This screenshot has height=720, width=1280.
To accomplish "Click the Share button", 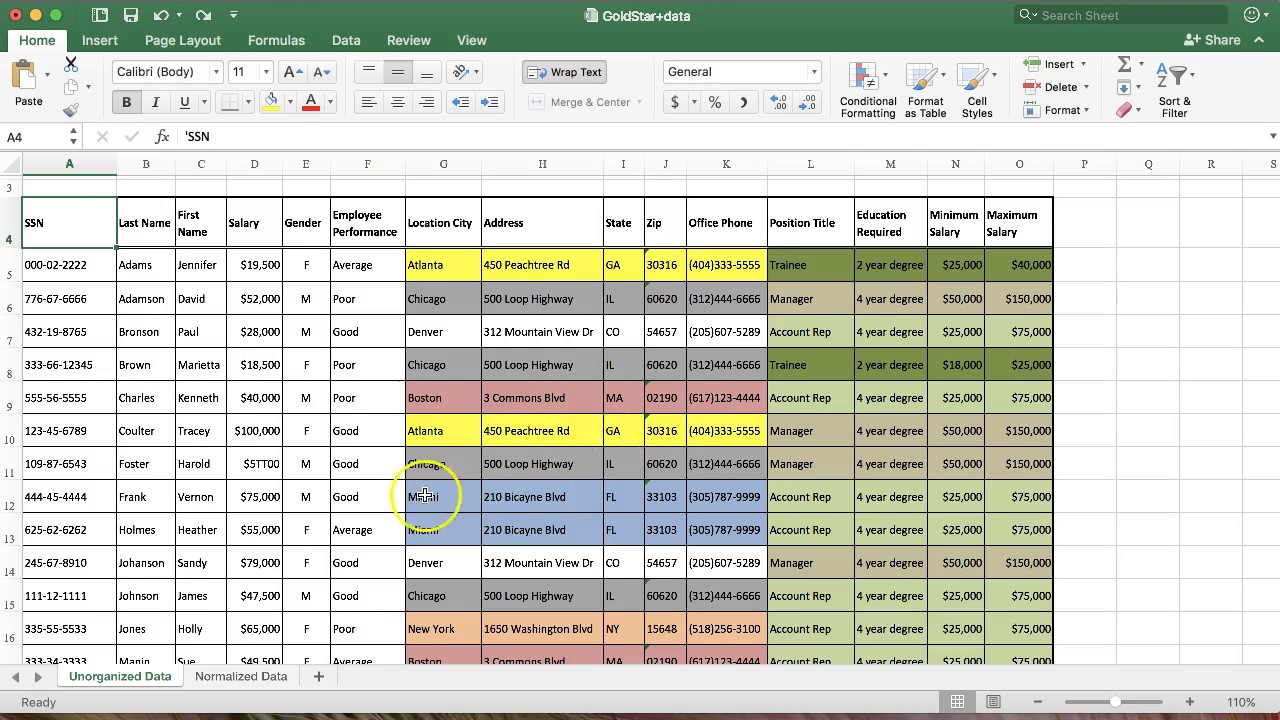I will (1212, 40).
